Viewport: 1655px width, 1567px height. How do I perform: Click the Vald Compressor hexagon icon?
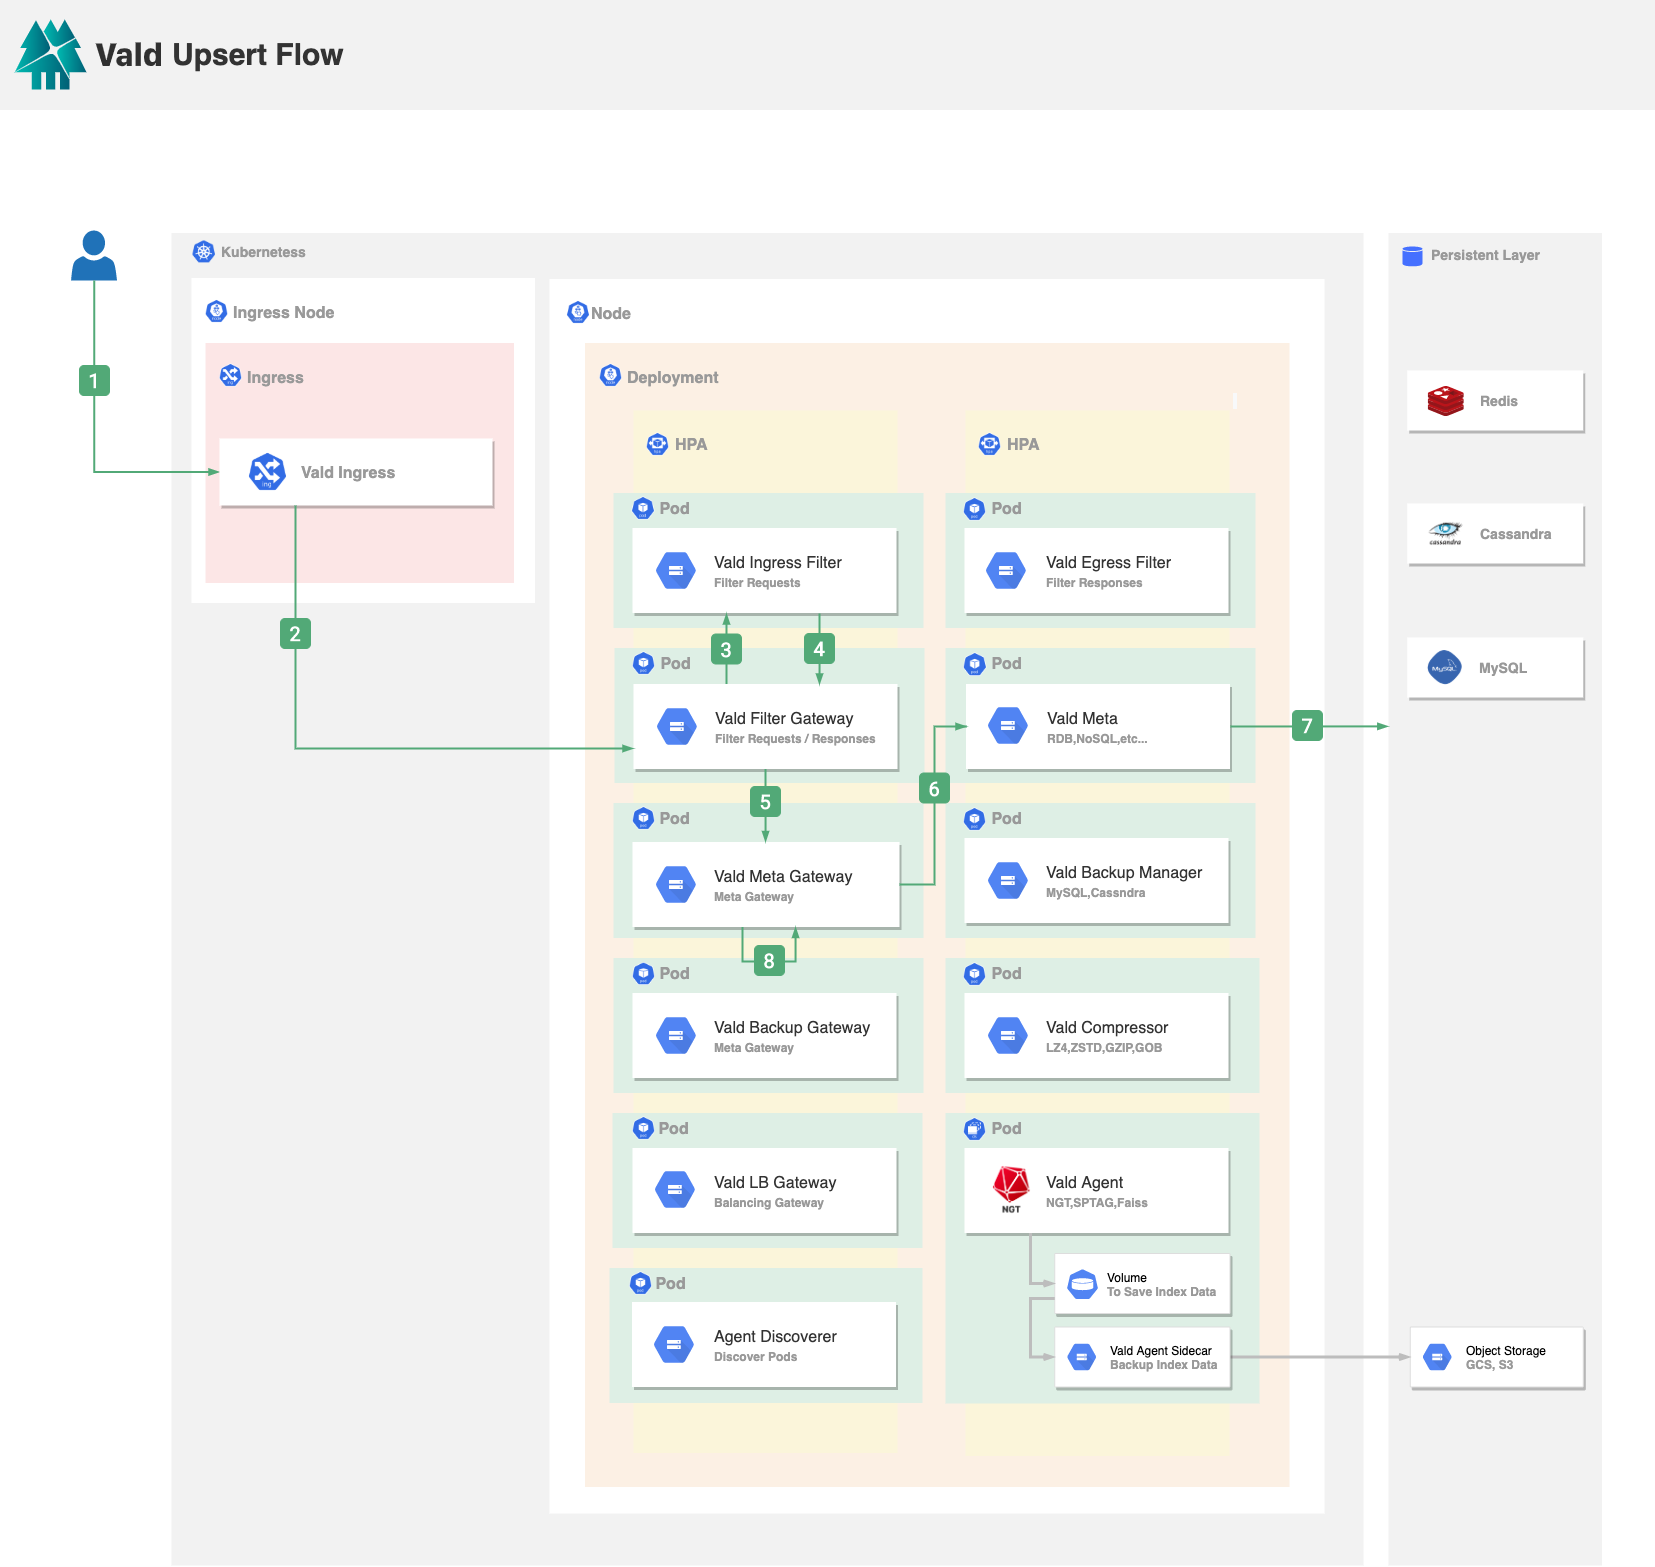click(1007, 1036)
